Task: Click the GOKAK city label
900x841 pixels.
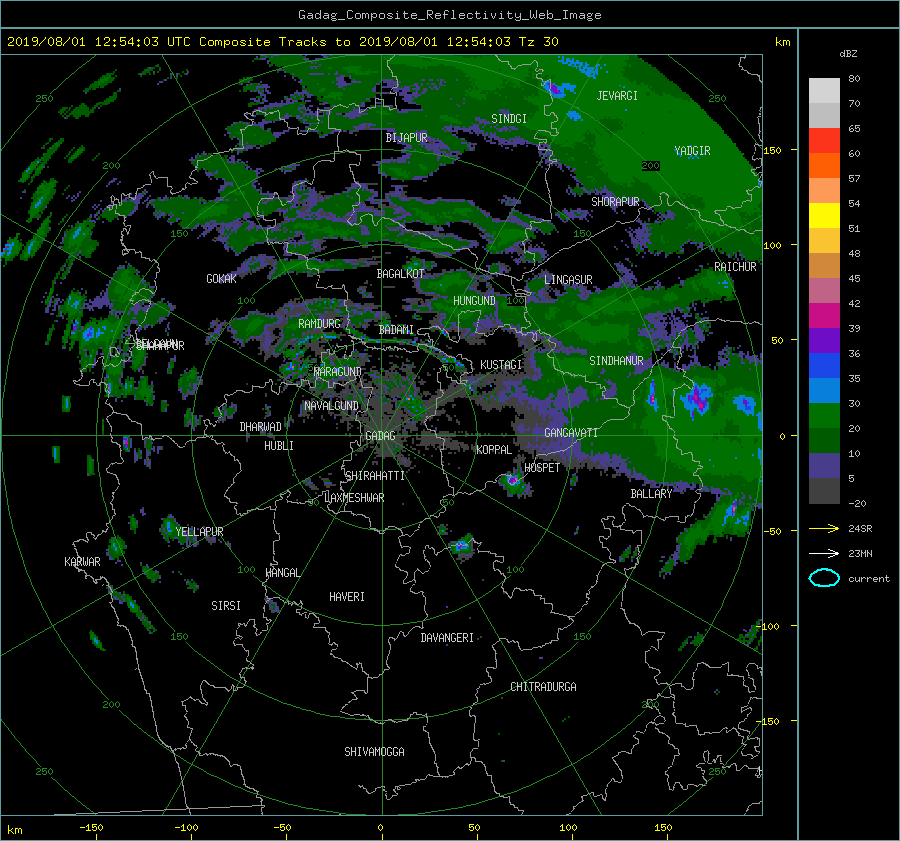Action: tap(222, 278)
